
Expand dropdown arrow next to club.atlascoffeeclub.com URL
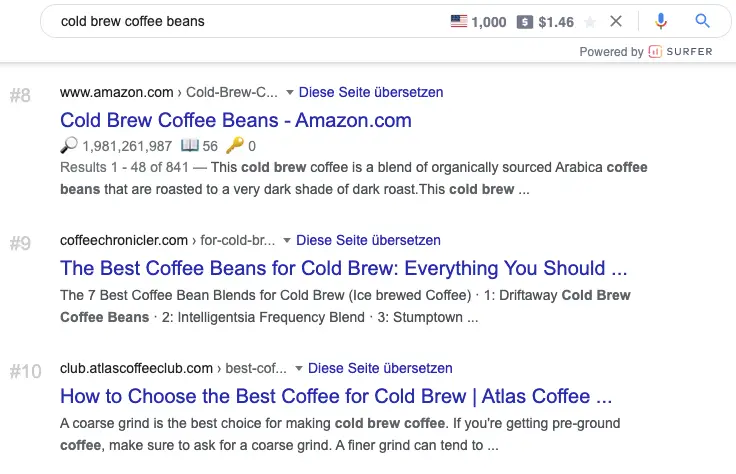(299, 368)
